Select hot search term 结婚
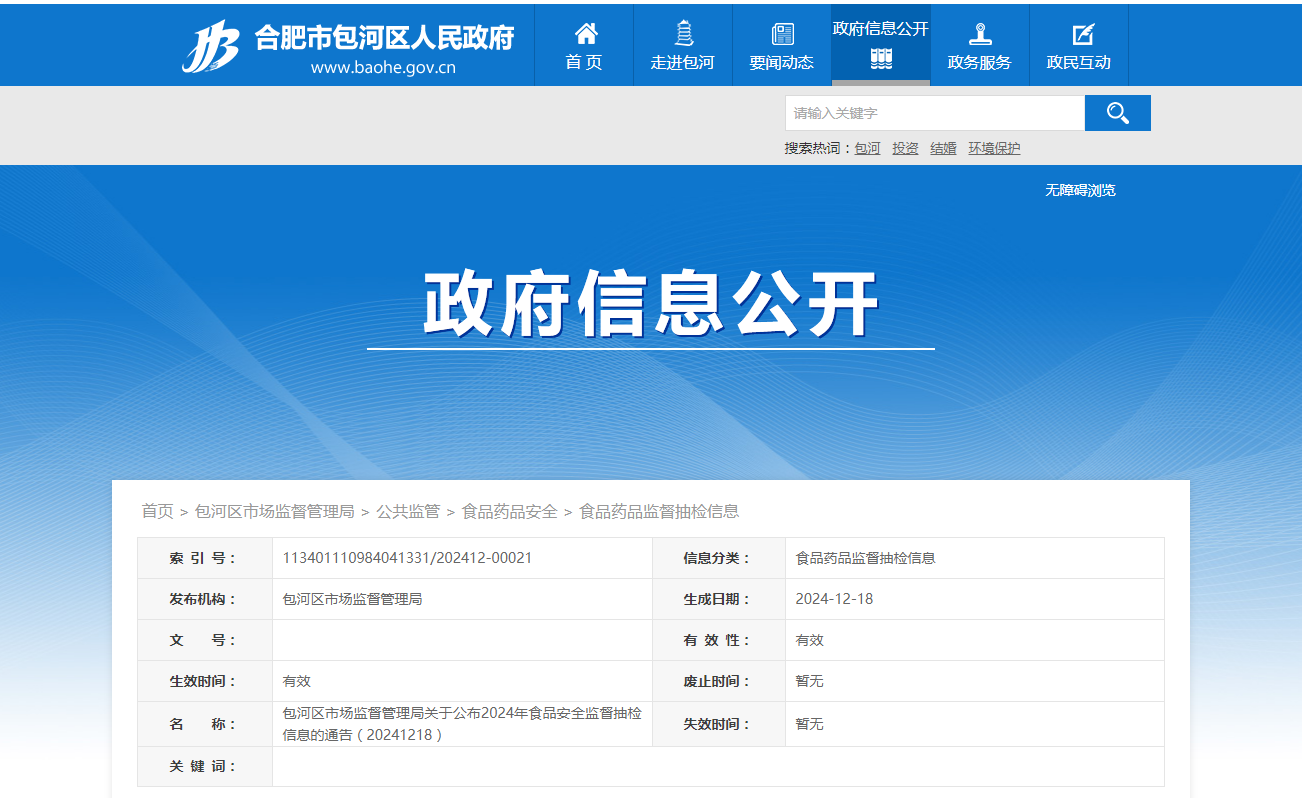Viewport: 1302px width, 798px height. point(943,148)
